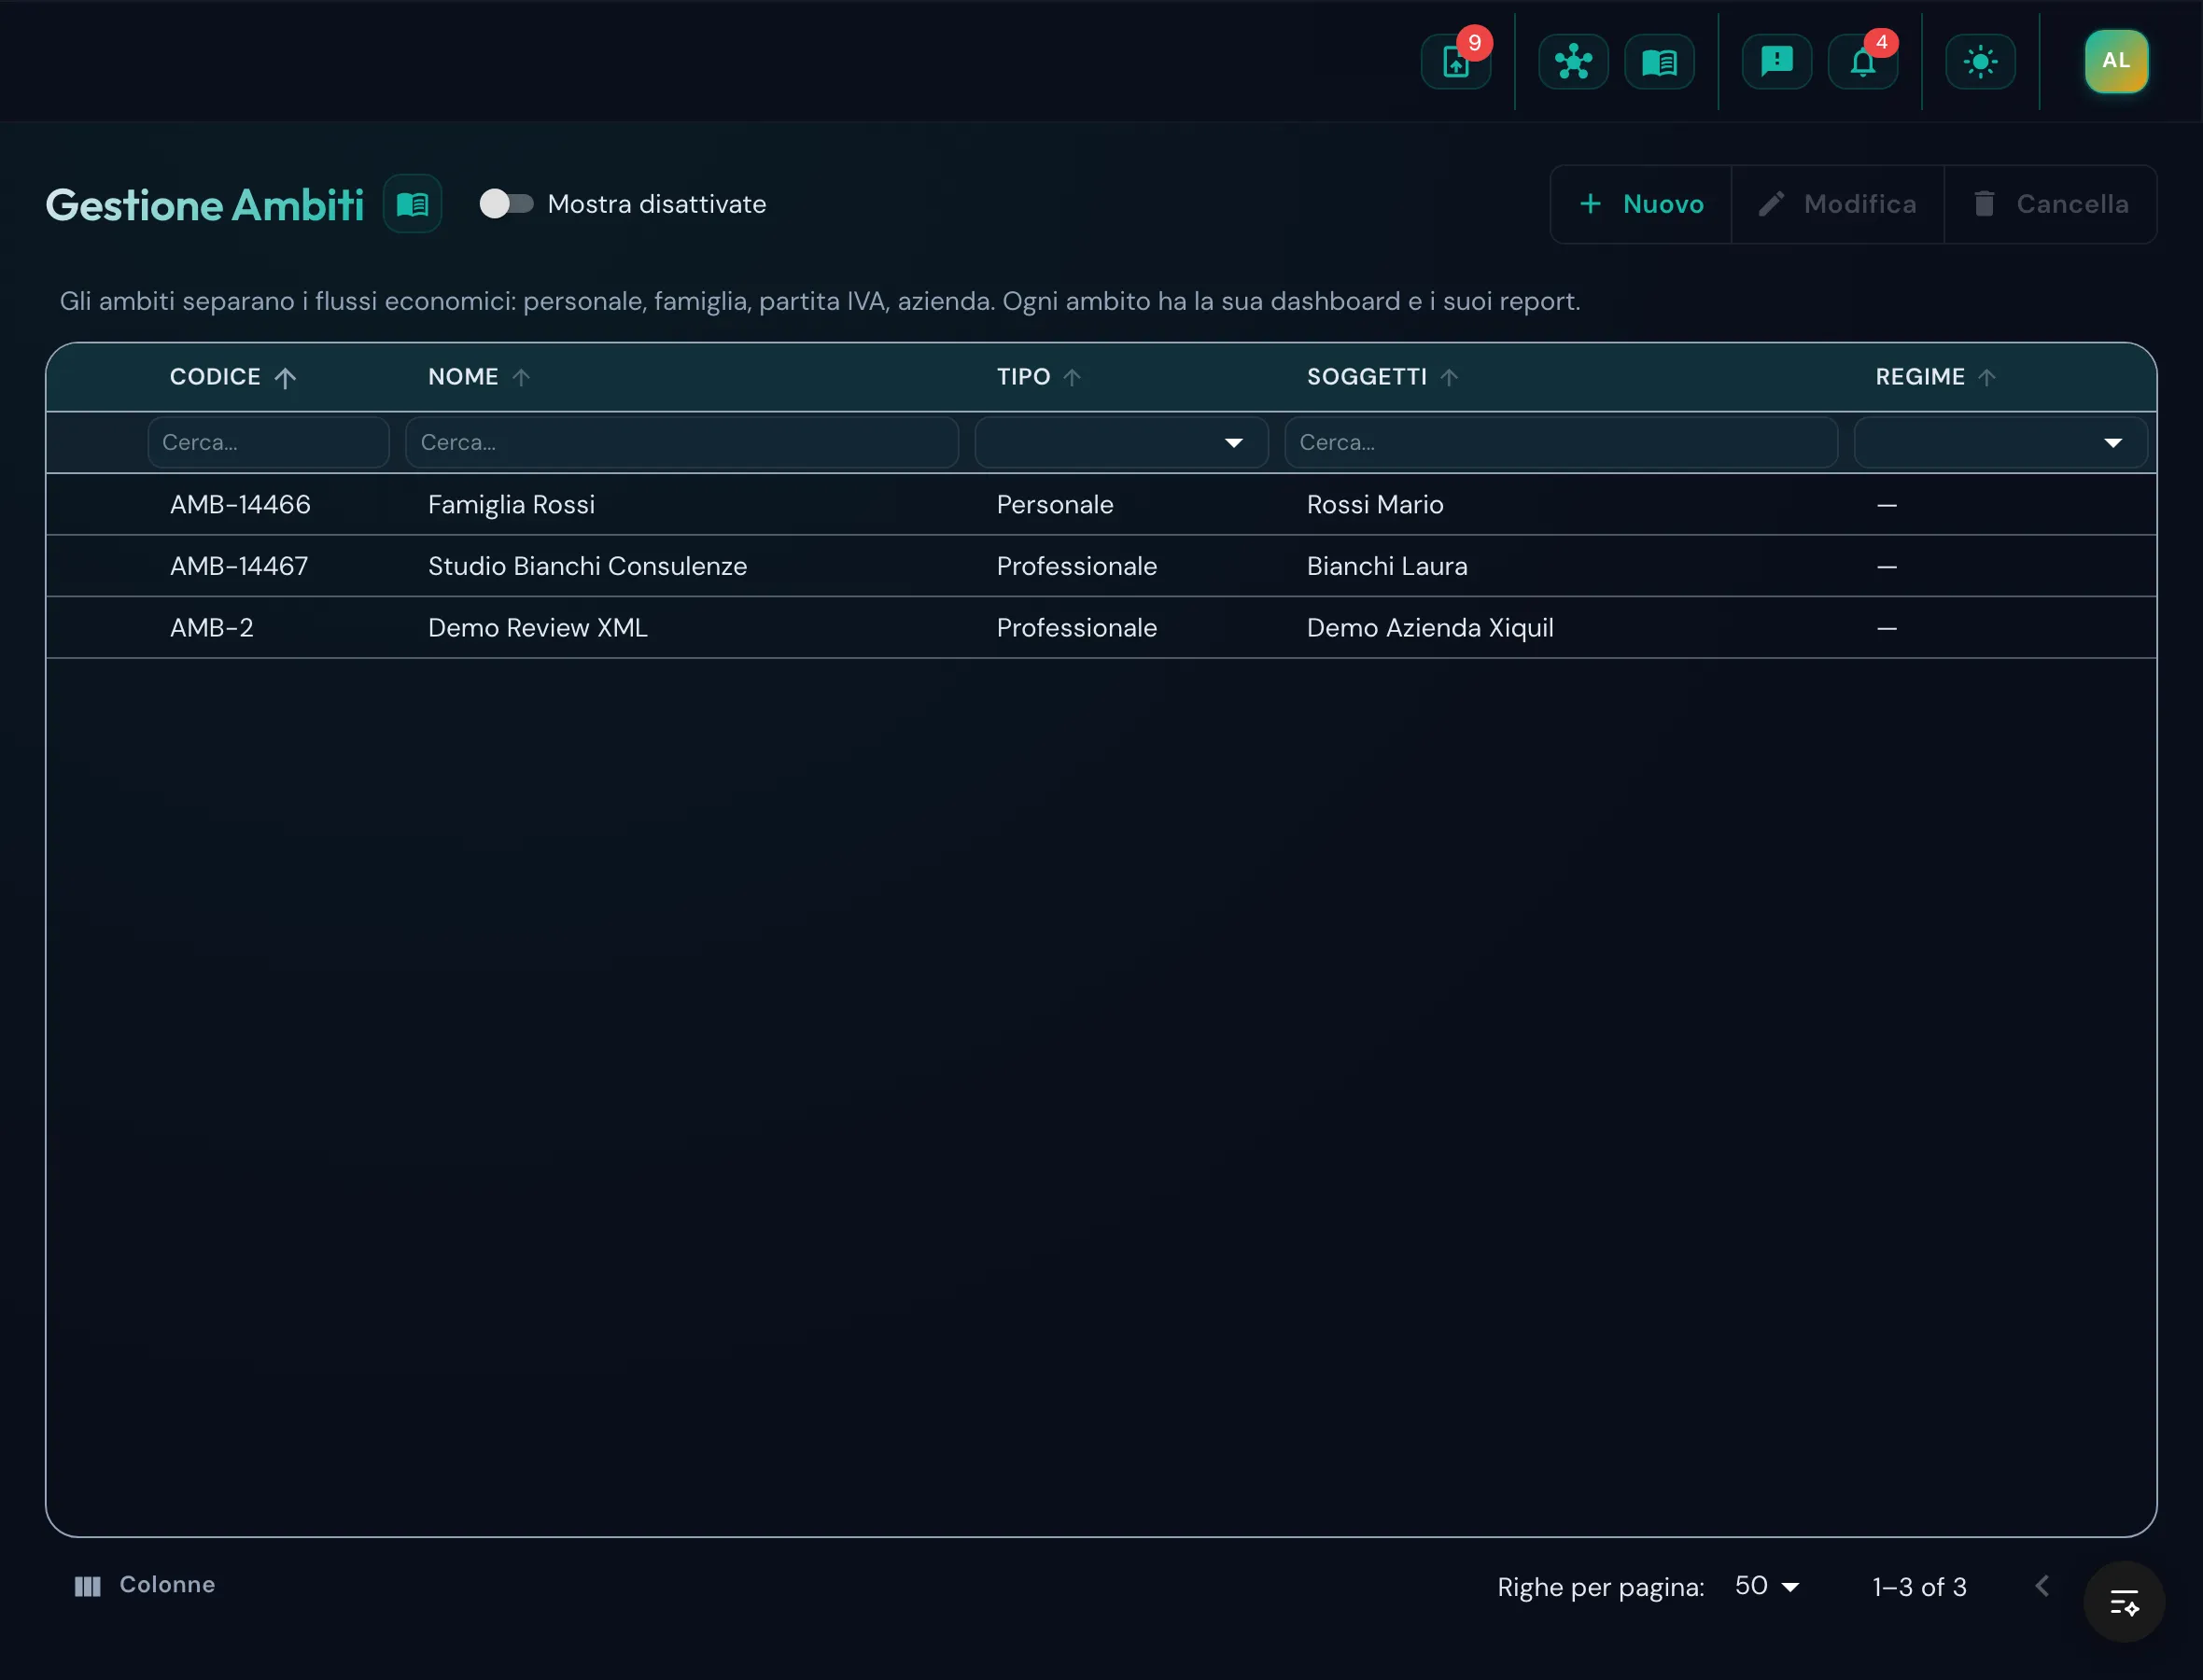Switch theme with the sun icon
Image resolution: width=2203 pixels, height=1680 pixels.
[1980, 62]
